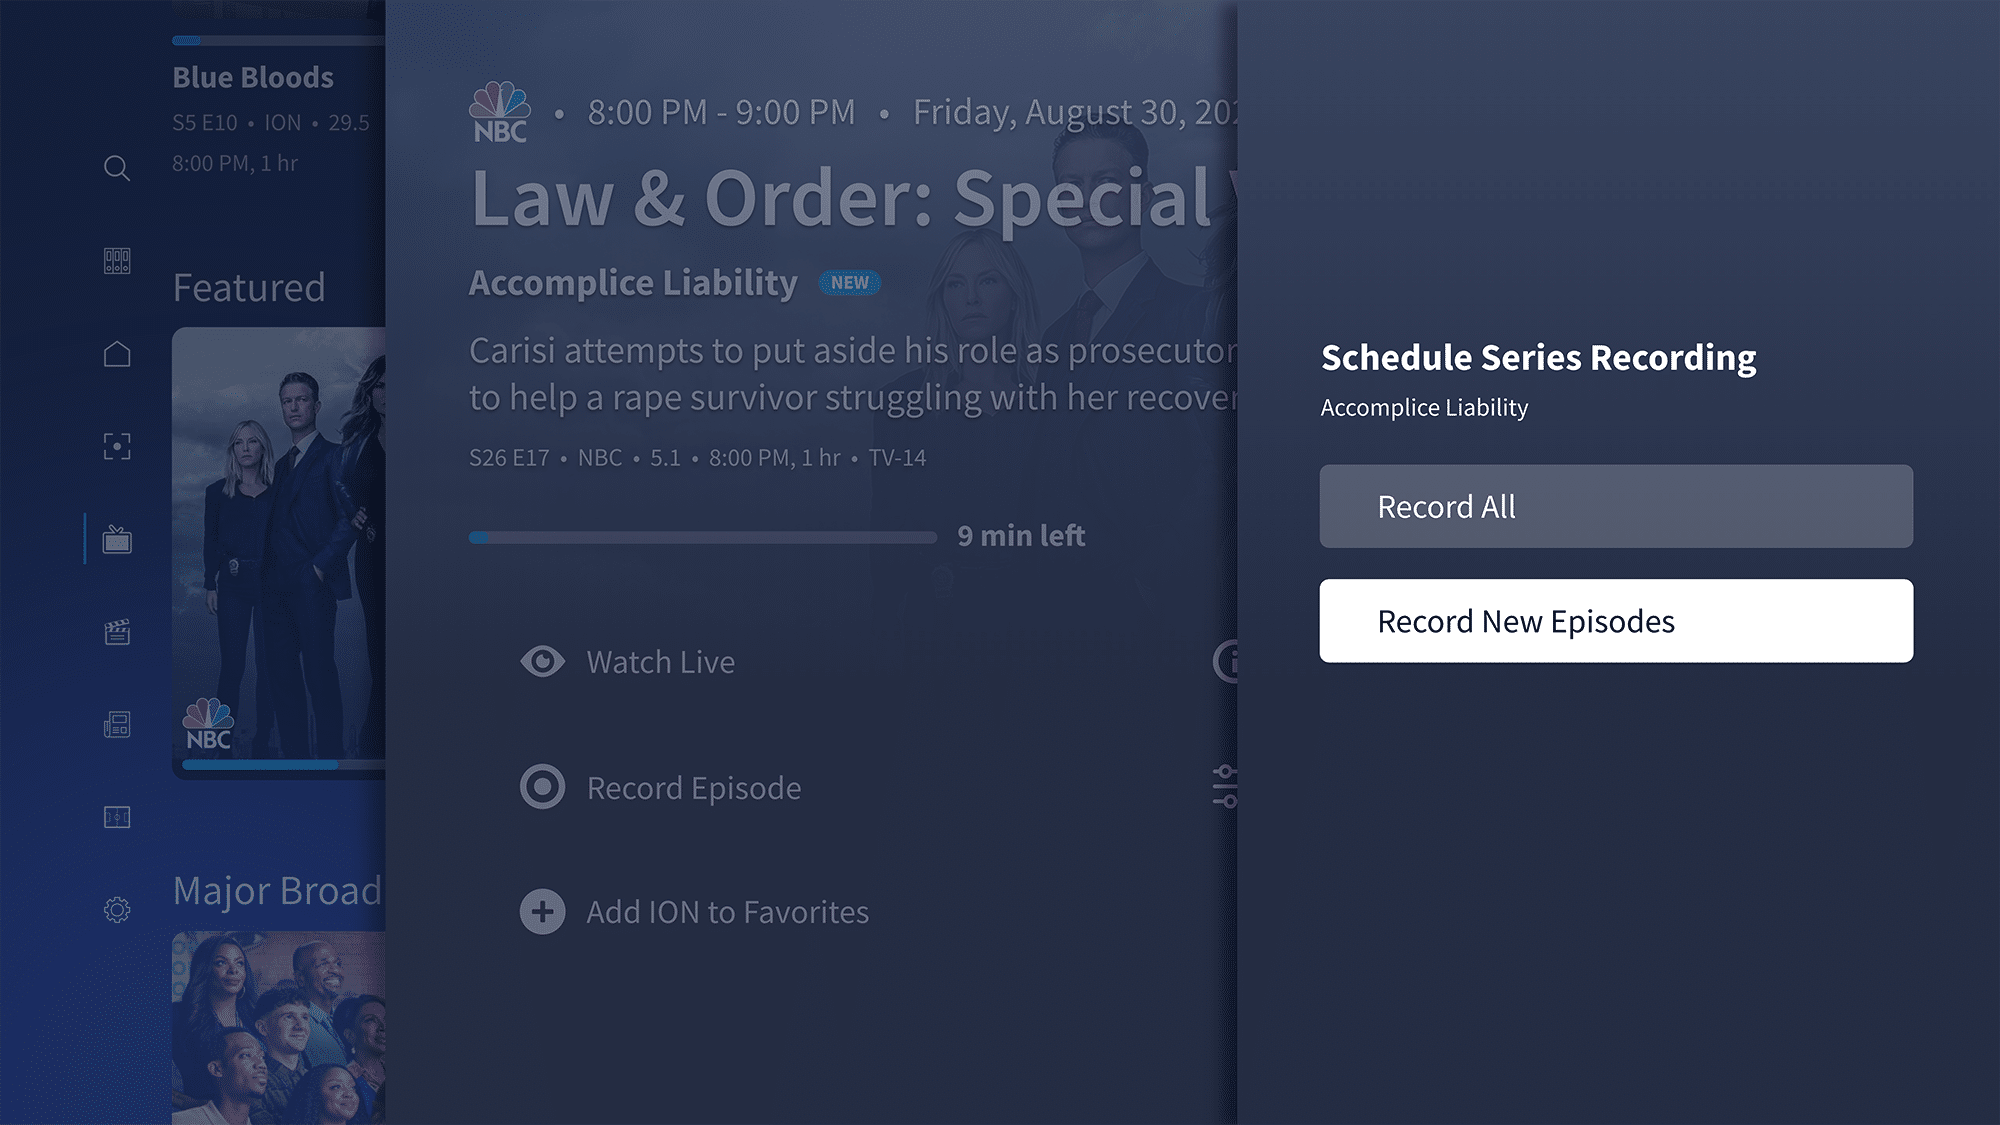
Task: Open the News newspaper icon
Action: pos(117,724)
